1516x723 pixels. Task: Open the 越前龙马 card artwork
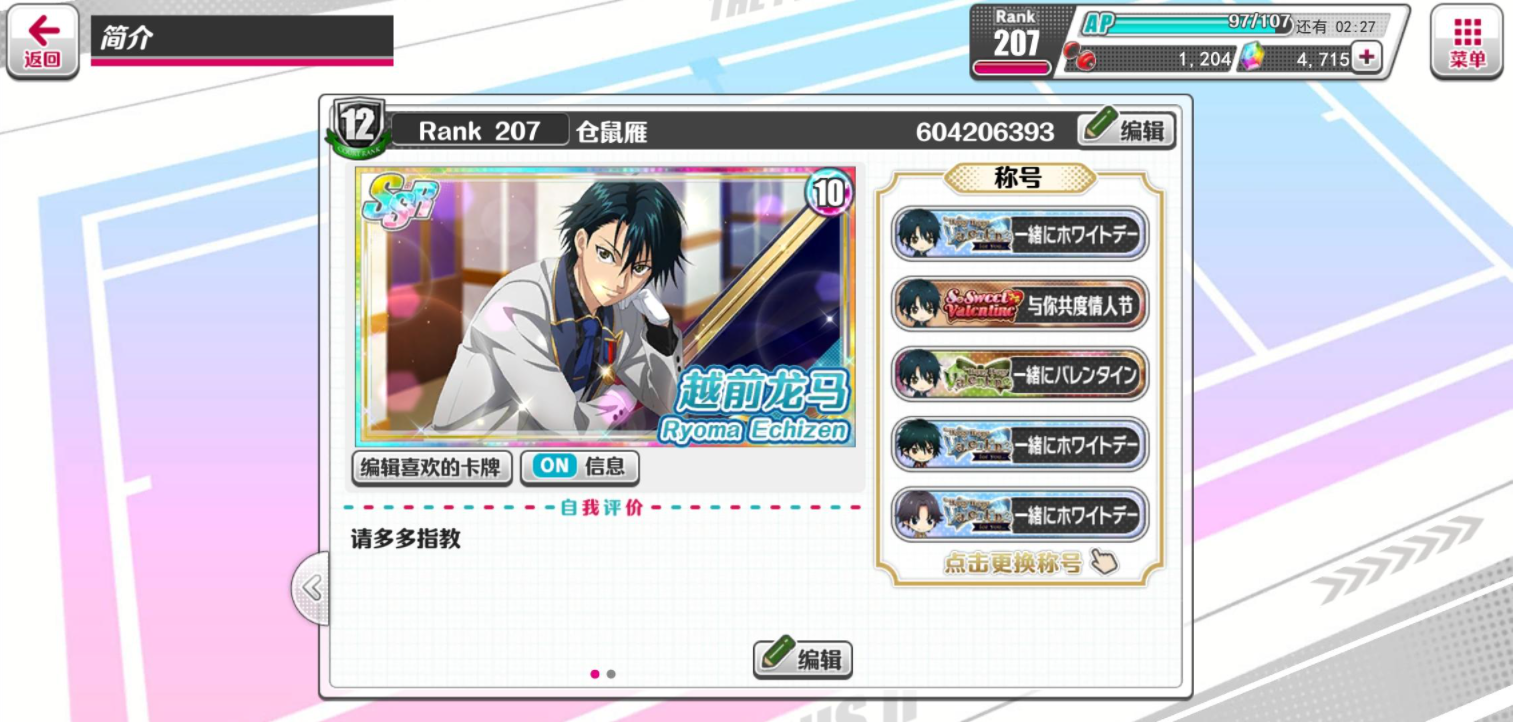pos(606,306)
